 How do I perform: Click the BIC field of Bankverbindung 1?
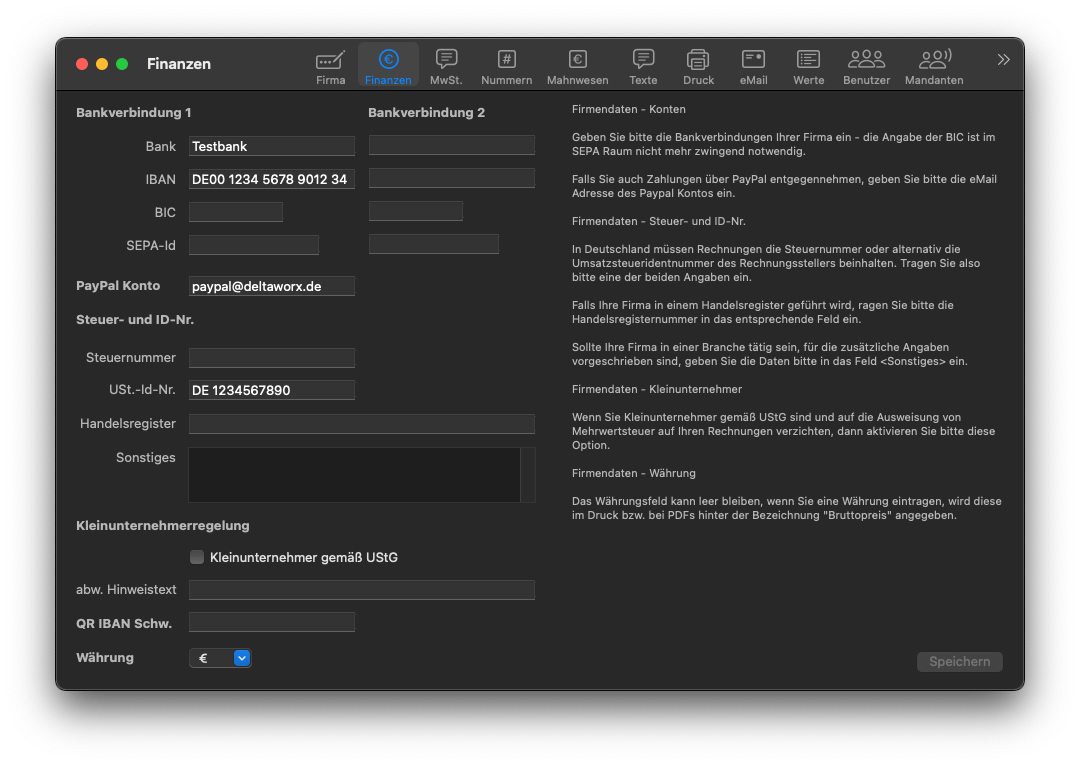point(236,212)
